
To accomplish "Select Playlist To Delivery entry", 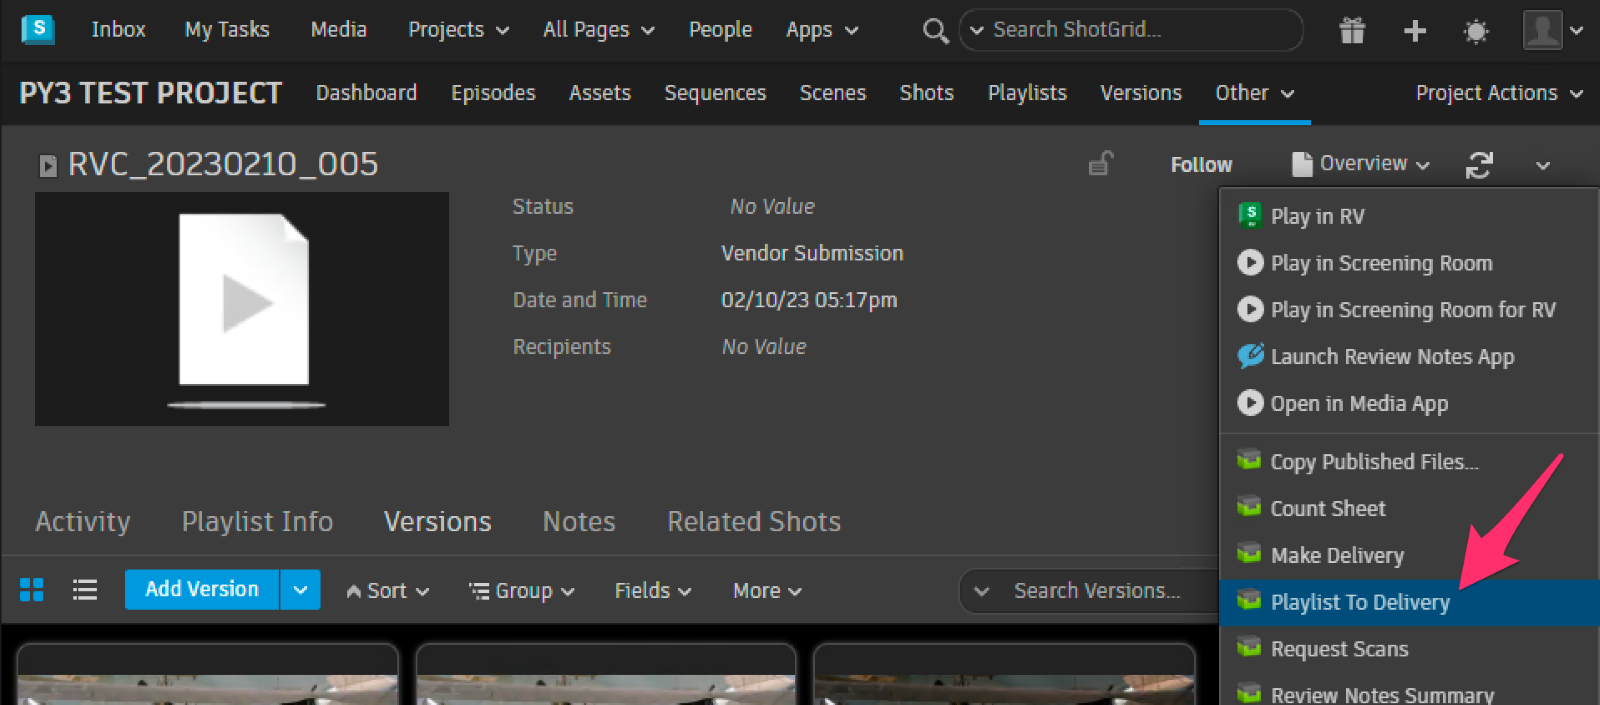I will click(1409, 603).
